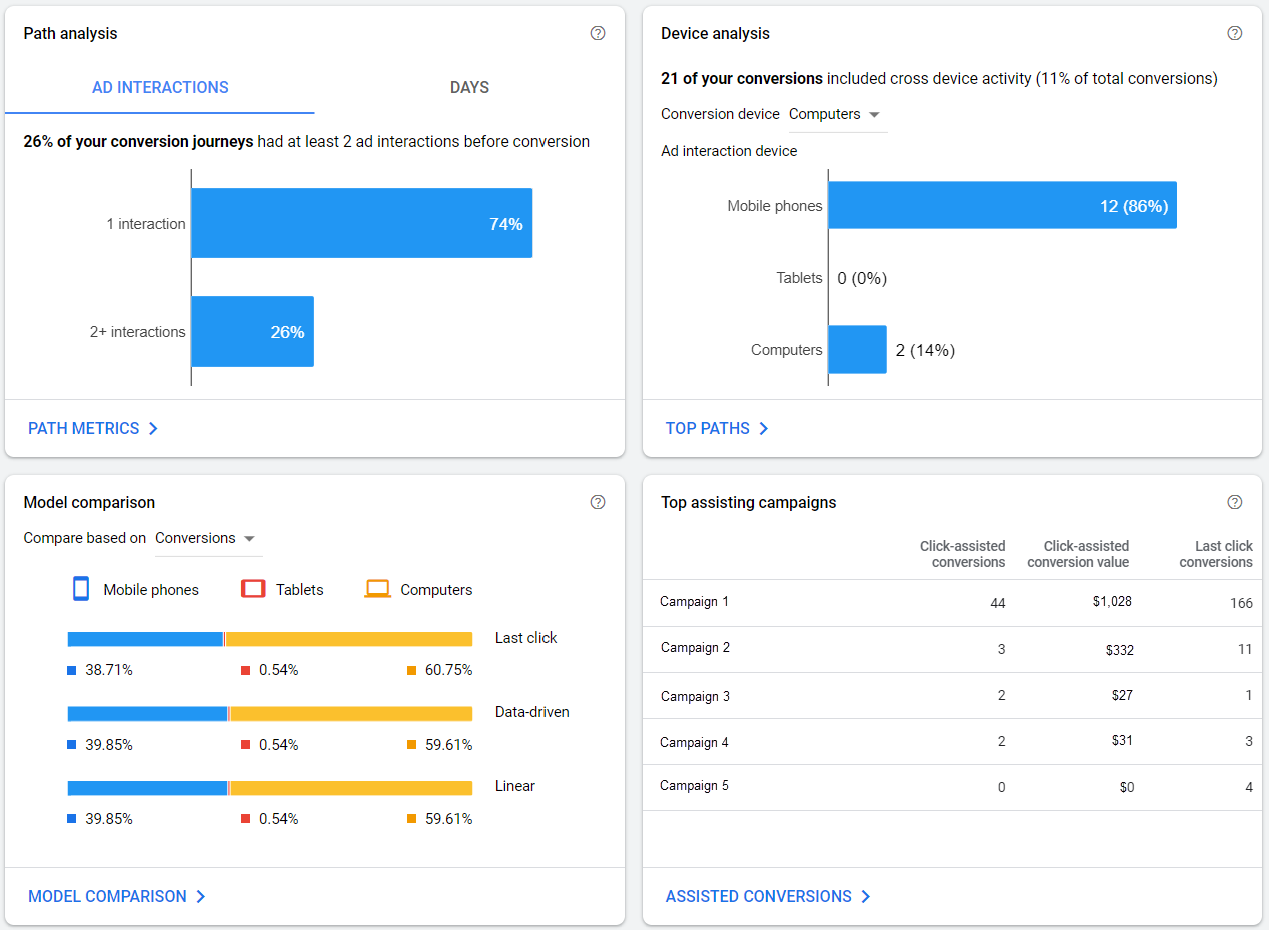Open the TOP PATHS link
Image resolution: width=1269 pixels, height=930 pixels.
coord(709,428)
